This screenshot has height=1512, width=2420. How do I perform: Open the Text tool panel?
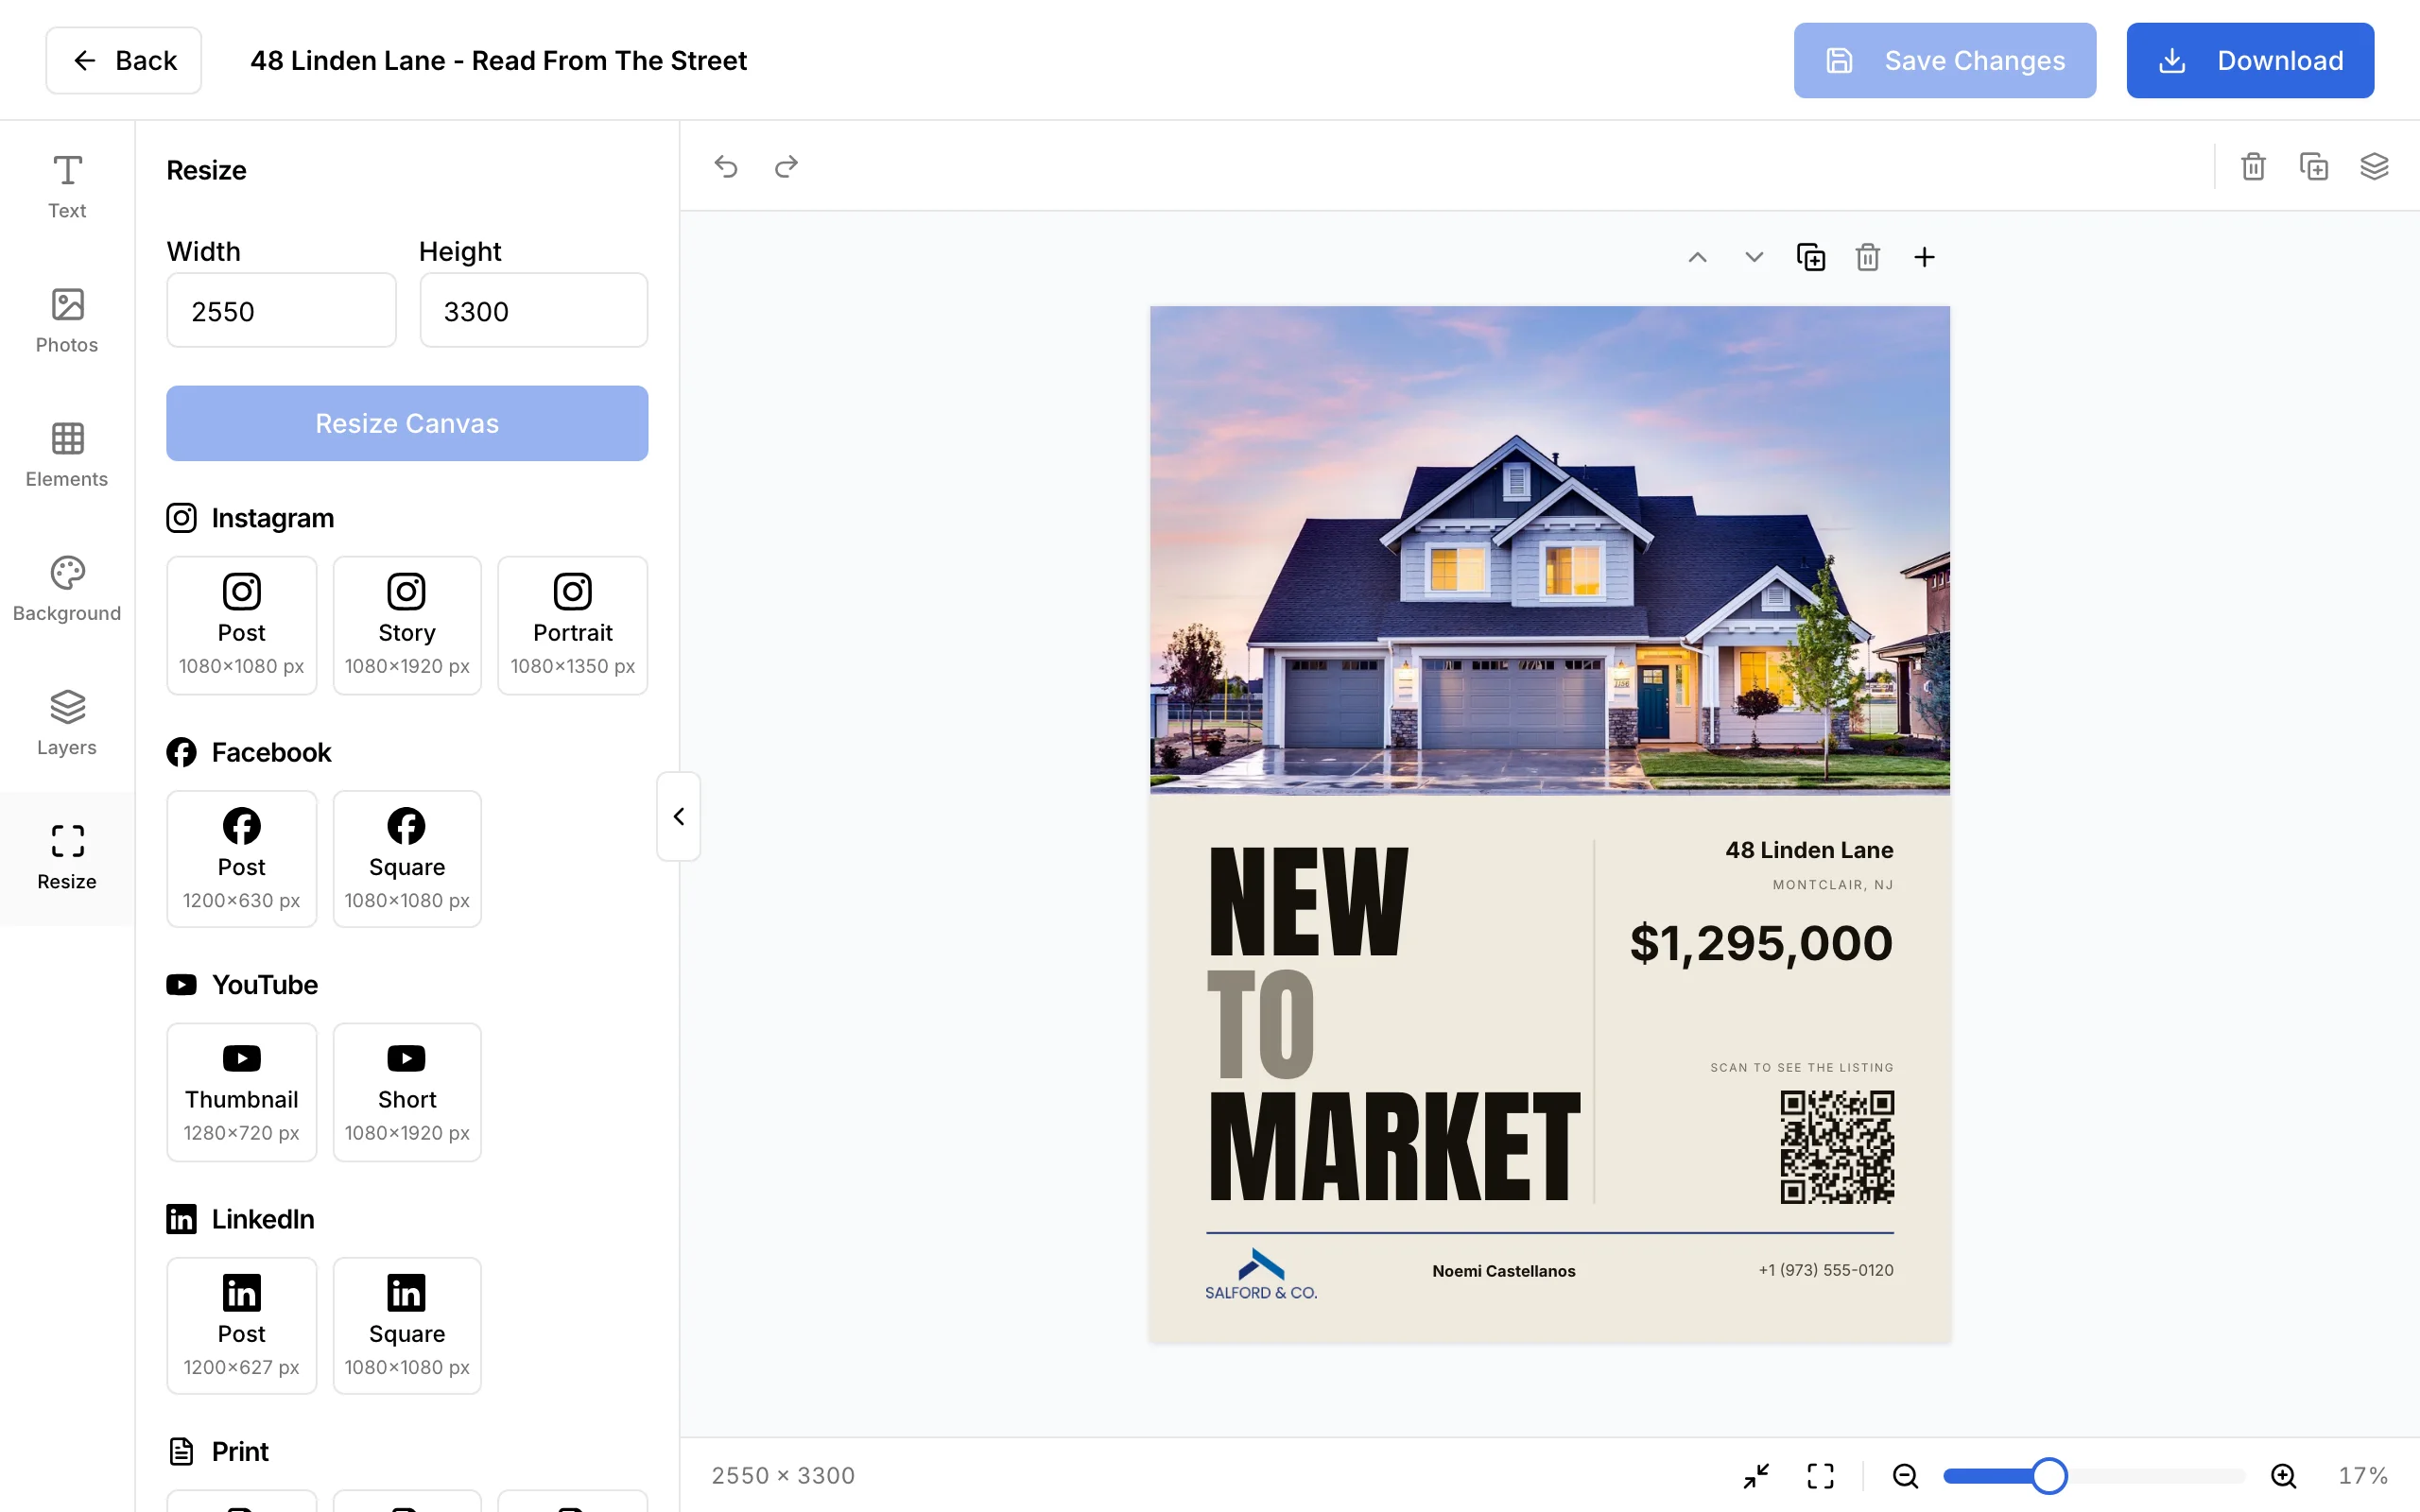click(67, 187)
